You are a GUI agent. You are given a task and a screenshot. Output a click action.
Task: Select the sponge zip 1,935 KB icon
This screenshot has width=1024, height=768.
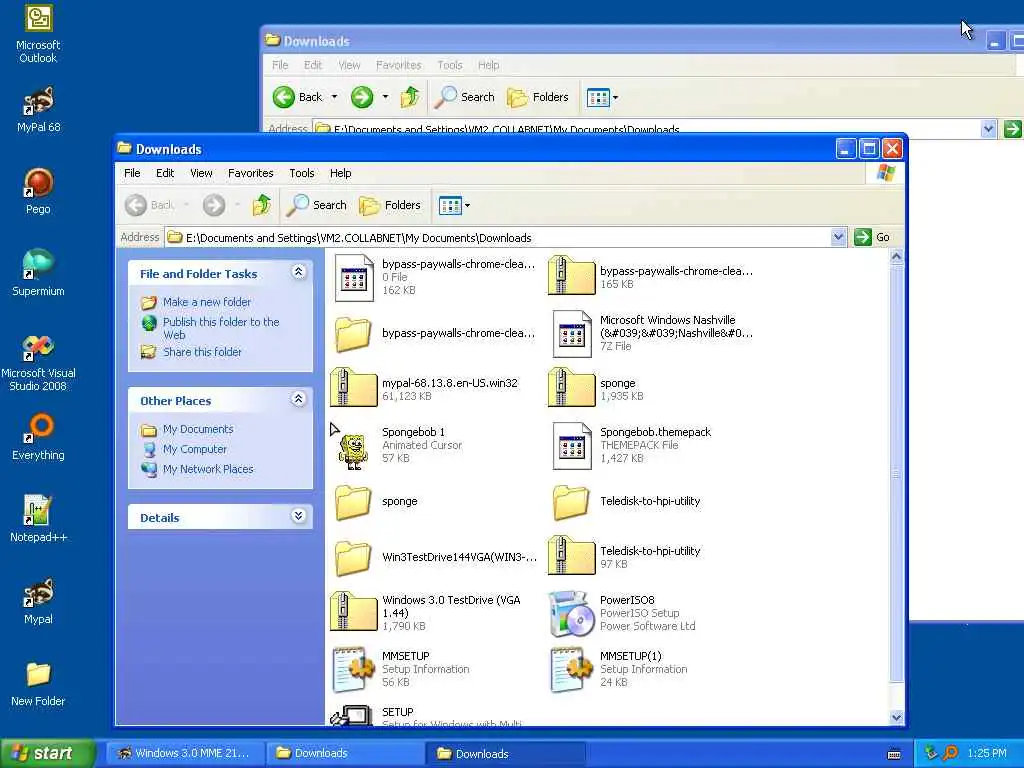click(571, 389)
